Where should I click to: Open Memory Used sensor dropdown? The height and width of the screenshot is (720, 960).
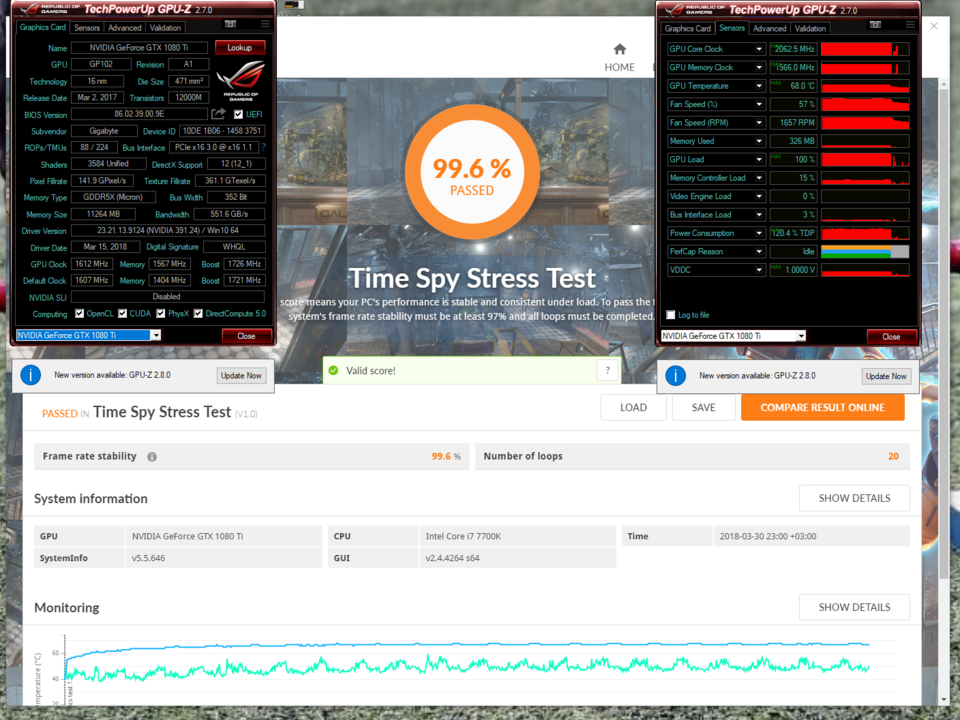[759, 141]
